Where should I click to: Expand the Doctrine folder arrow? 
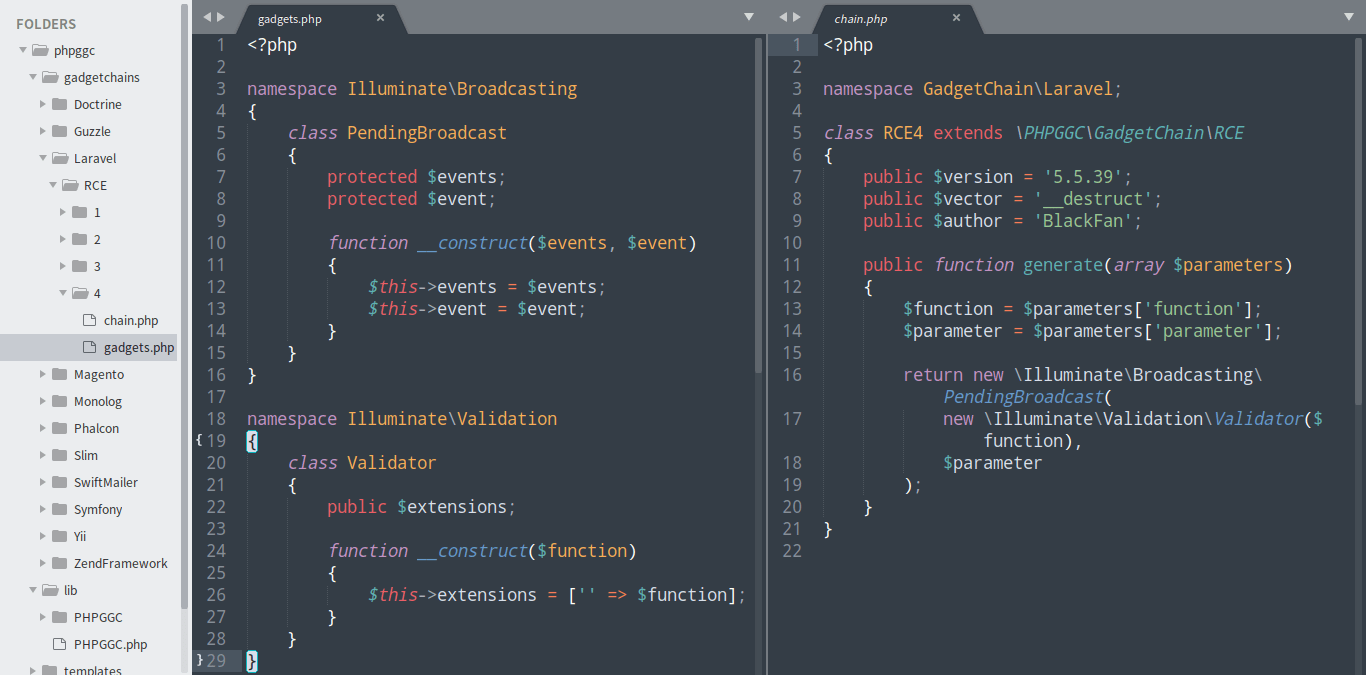tap(43, 104)
